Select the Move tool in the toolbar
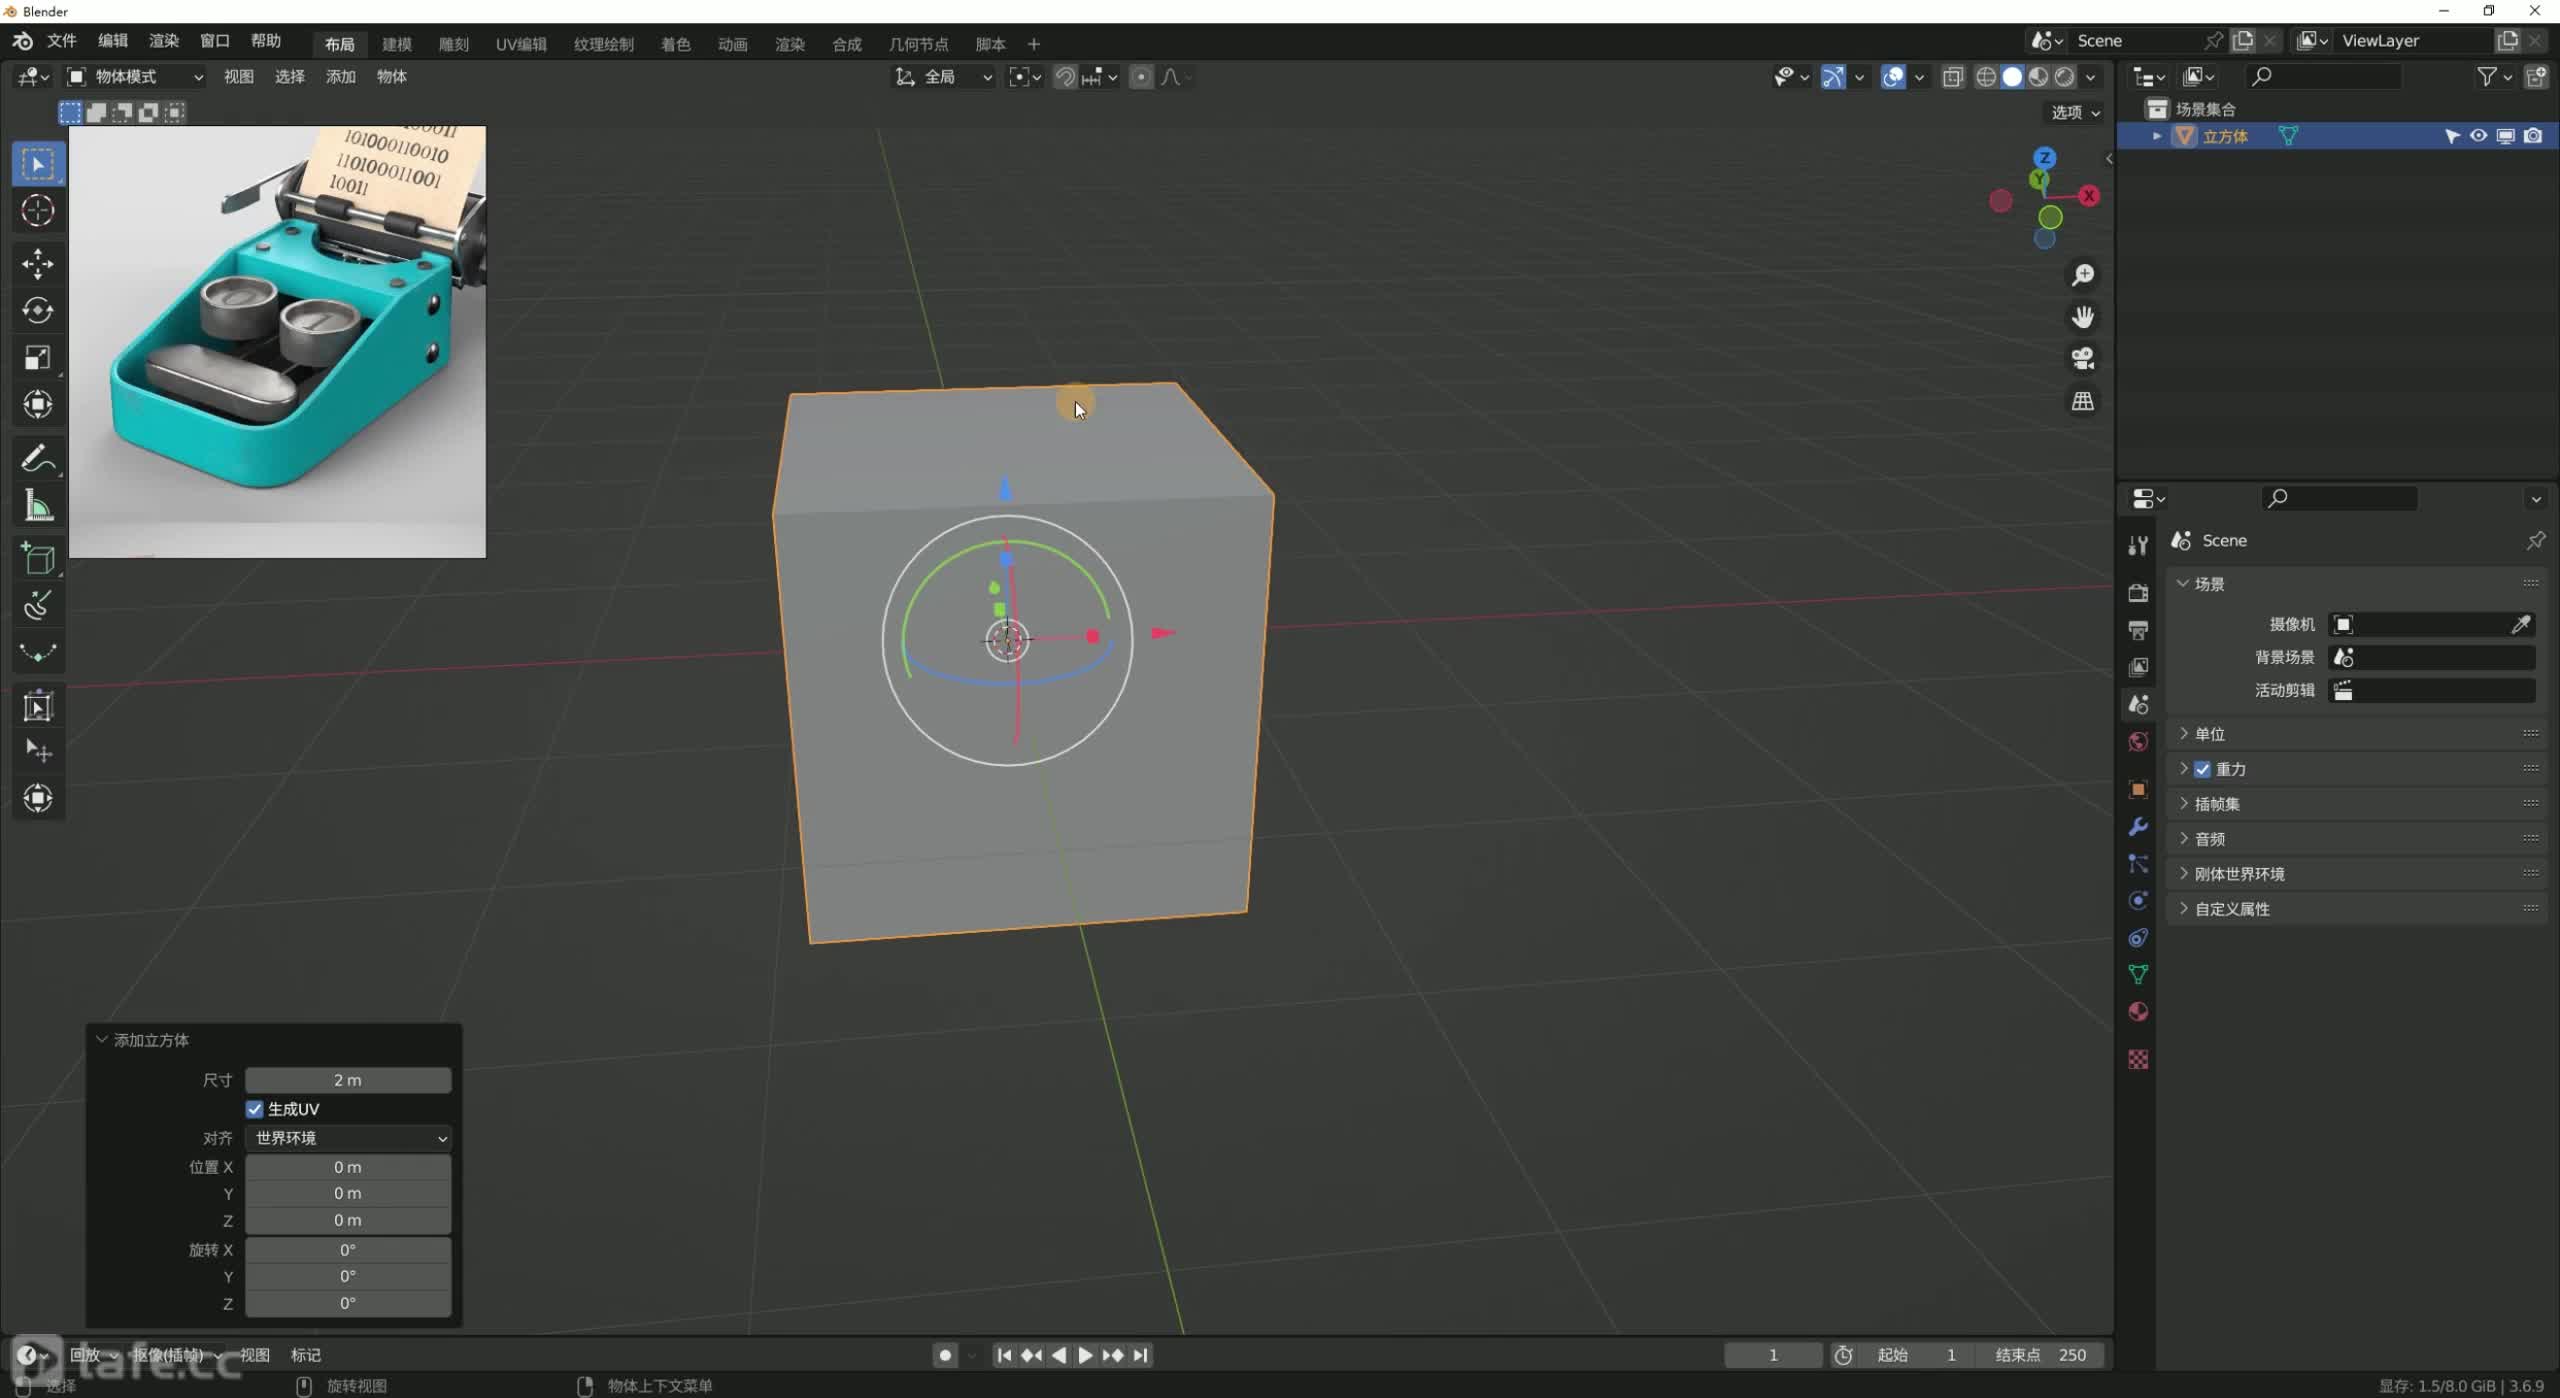The height and width of the screenshot is (1398, 2560). [x=38, y=263]
